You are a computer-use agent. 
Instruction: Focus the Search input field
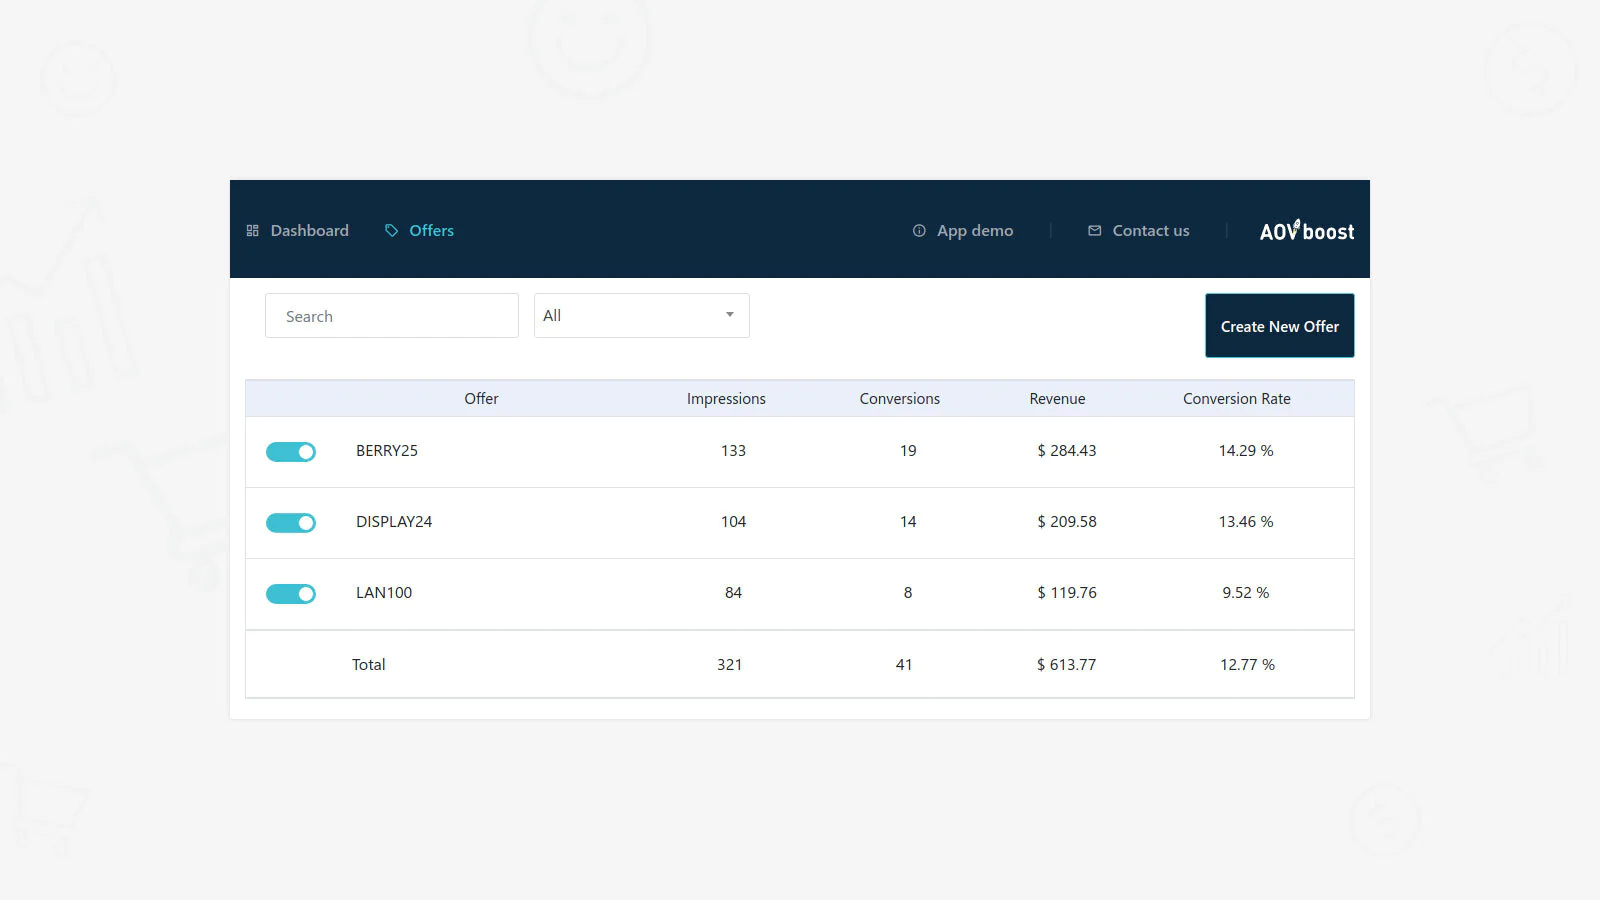[x=392, y=316]
